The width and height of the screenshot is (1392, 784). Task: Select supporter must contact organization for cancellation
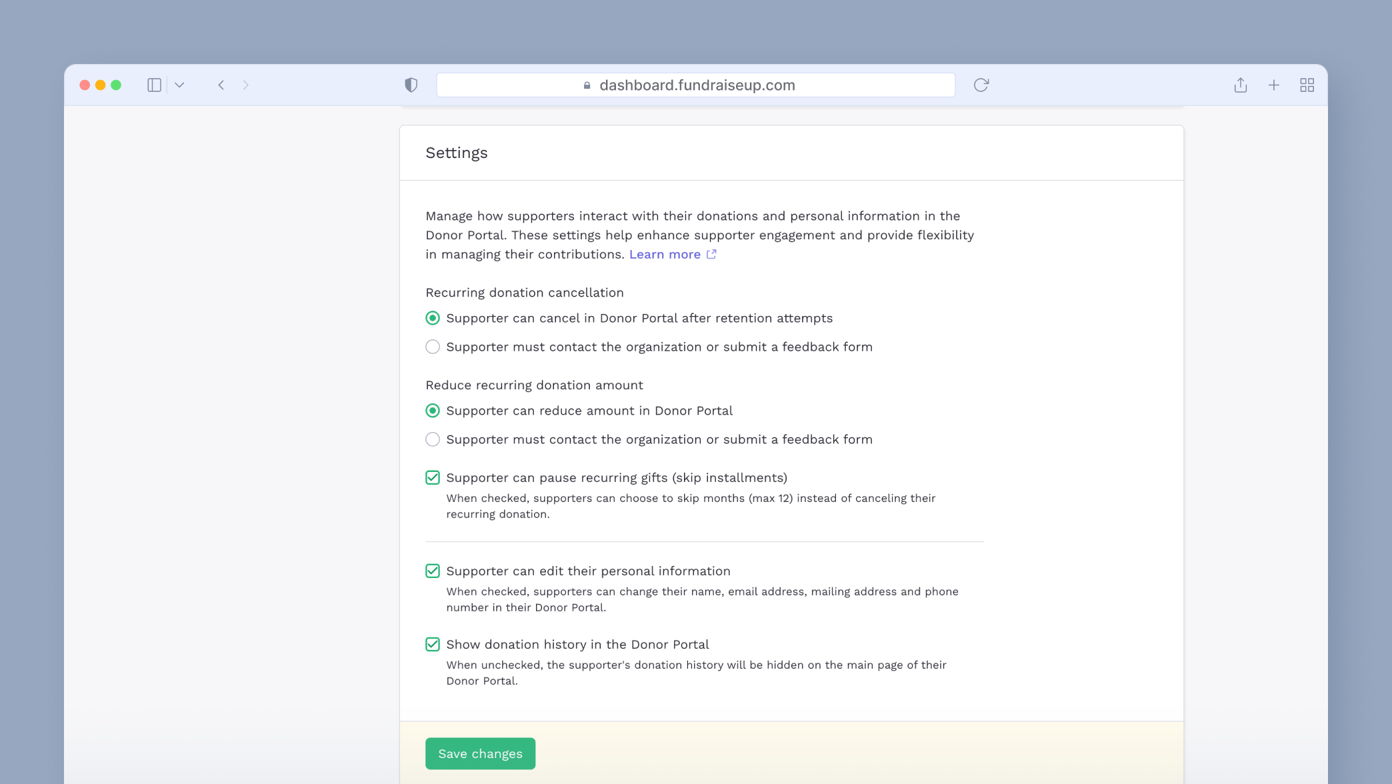click(432, 346)
